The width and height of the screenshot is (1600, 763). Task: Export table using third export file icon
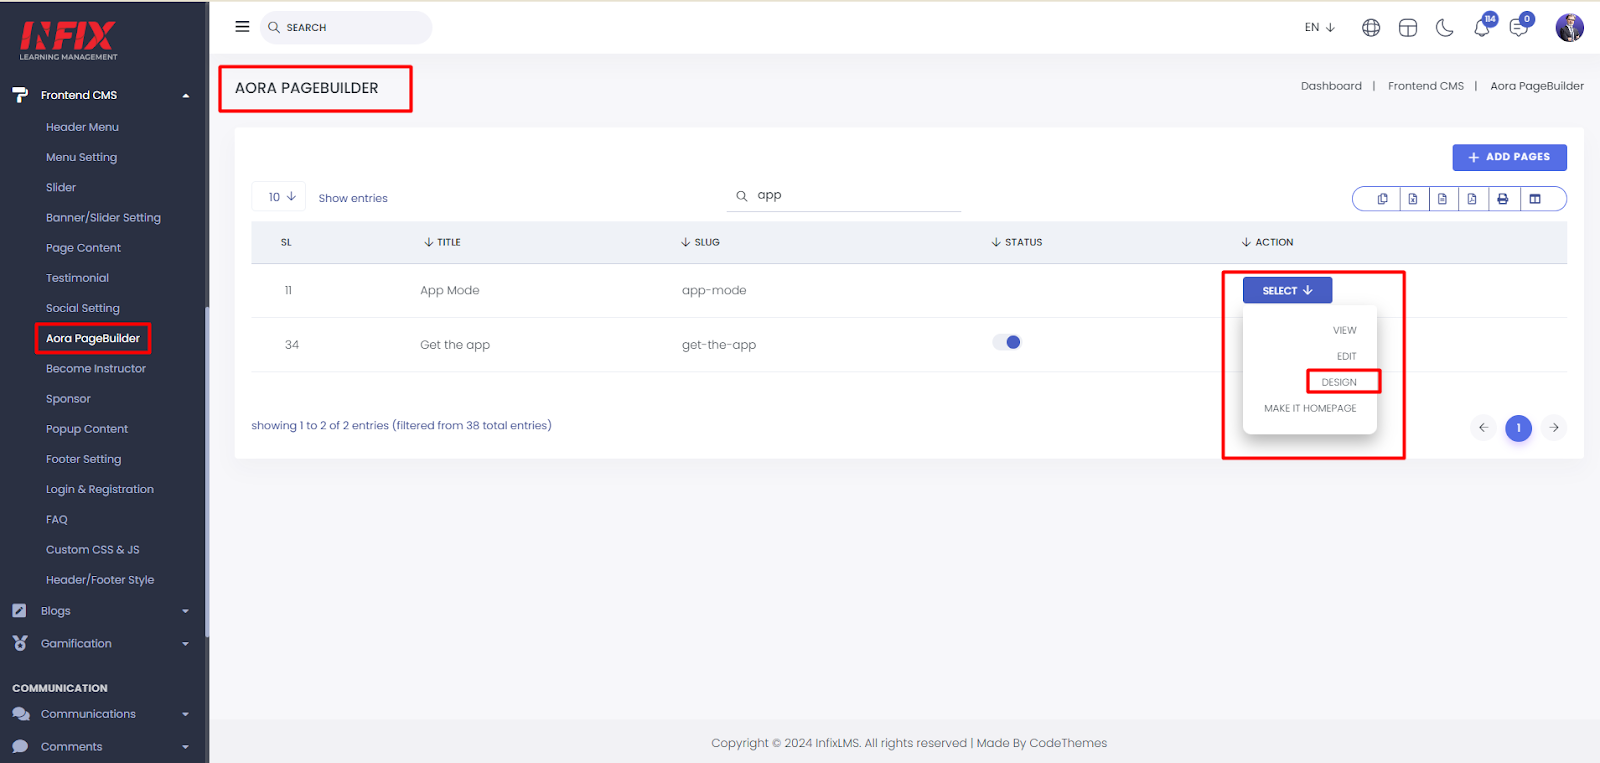point(1442,199)
